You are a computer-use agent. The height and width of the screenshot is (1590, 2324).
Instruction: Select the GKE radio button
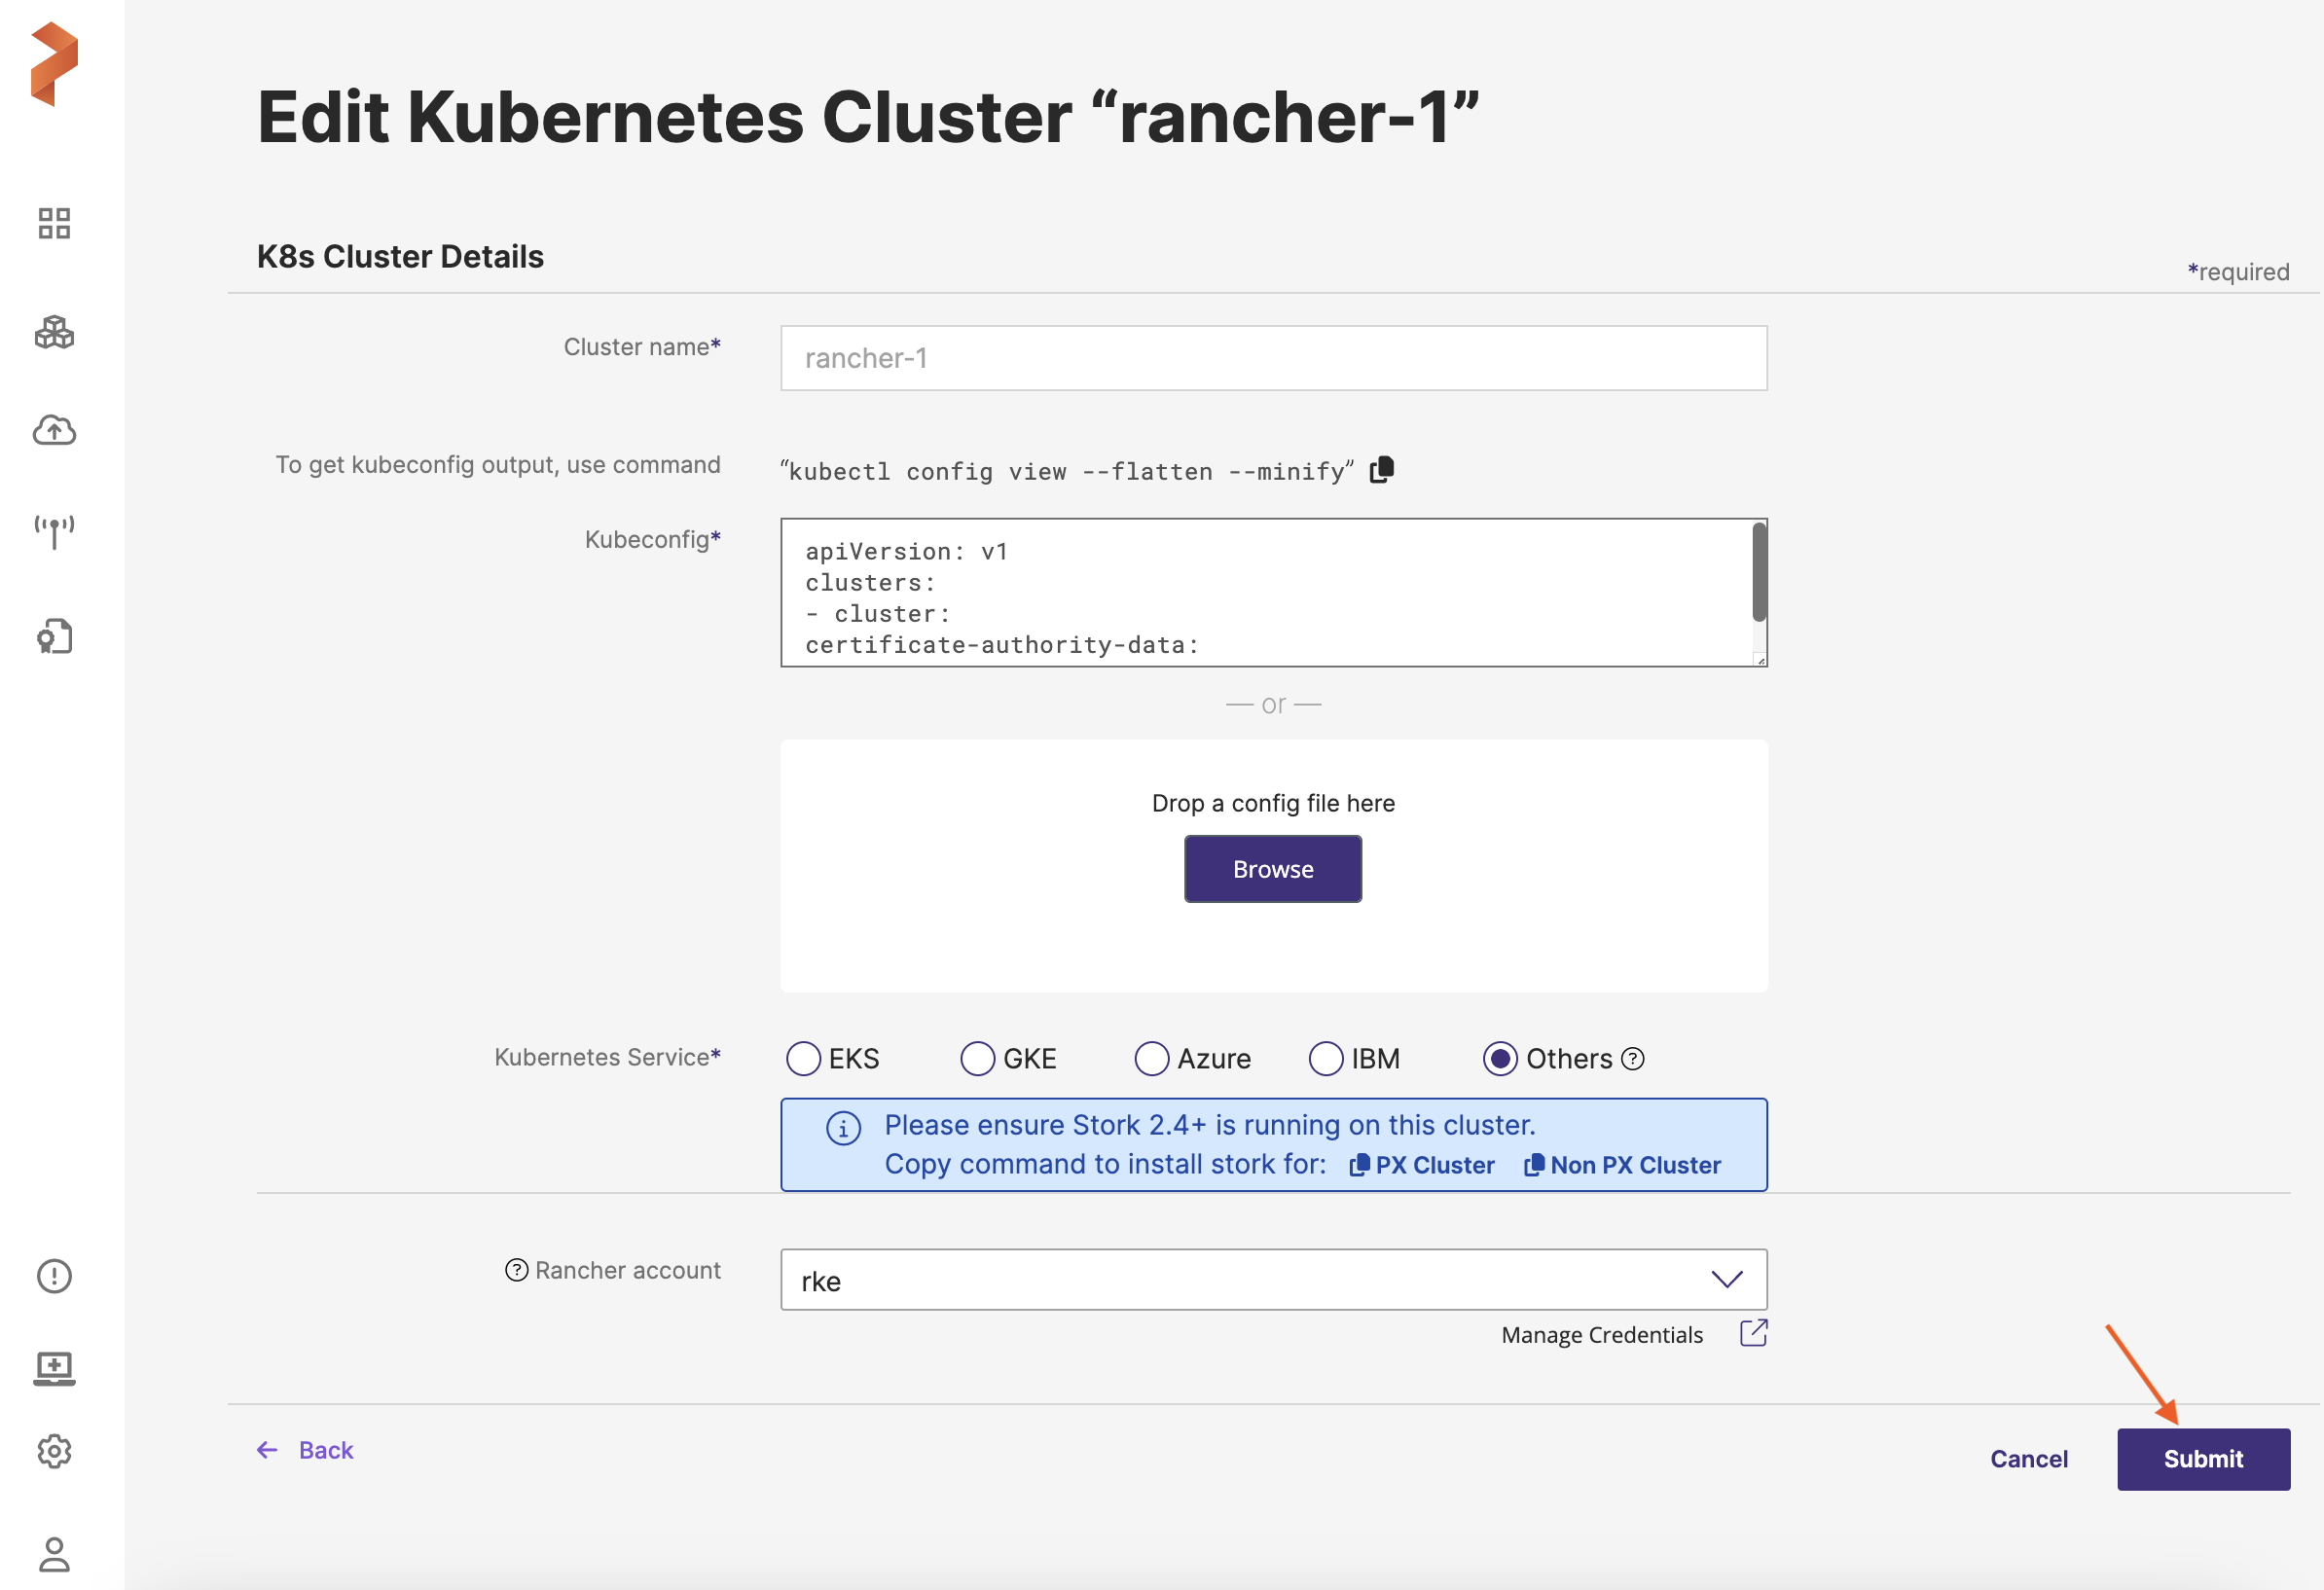click(x=977, y=1058)
